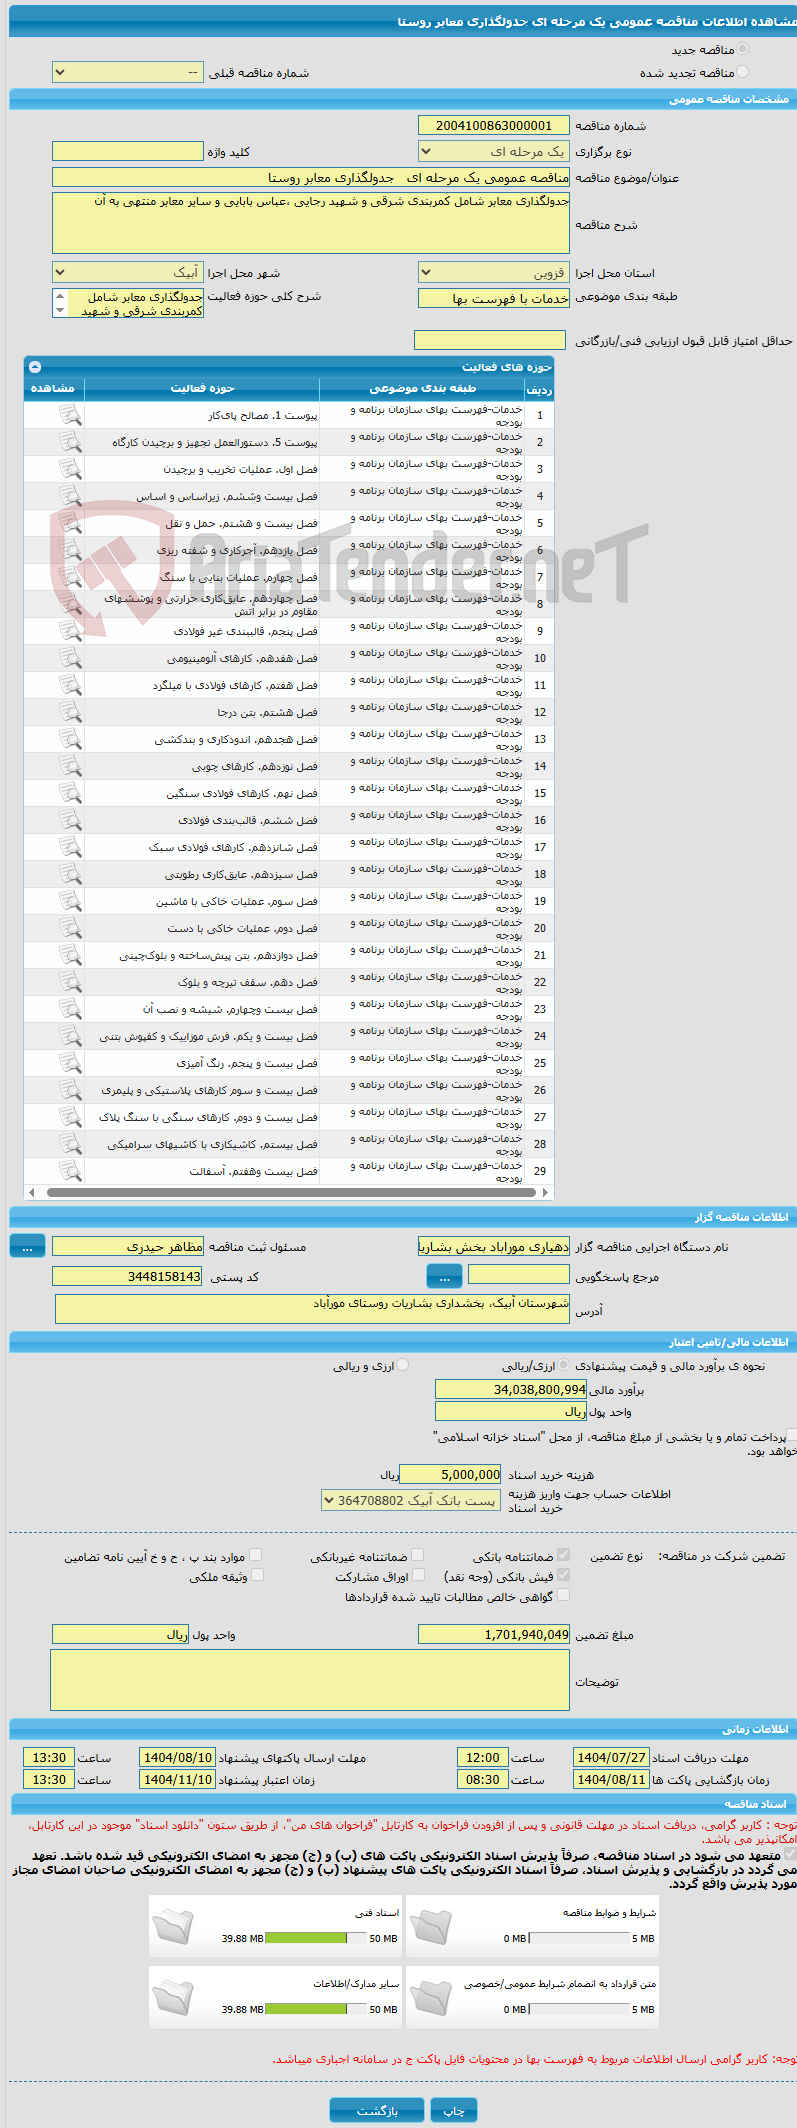The height and width of the screenshot is (2128, 797).
Task: Toggle موارد بند پ، ج و چ checkbox
Action: 257,1555
